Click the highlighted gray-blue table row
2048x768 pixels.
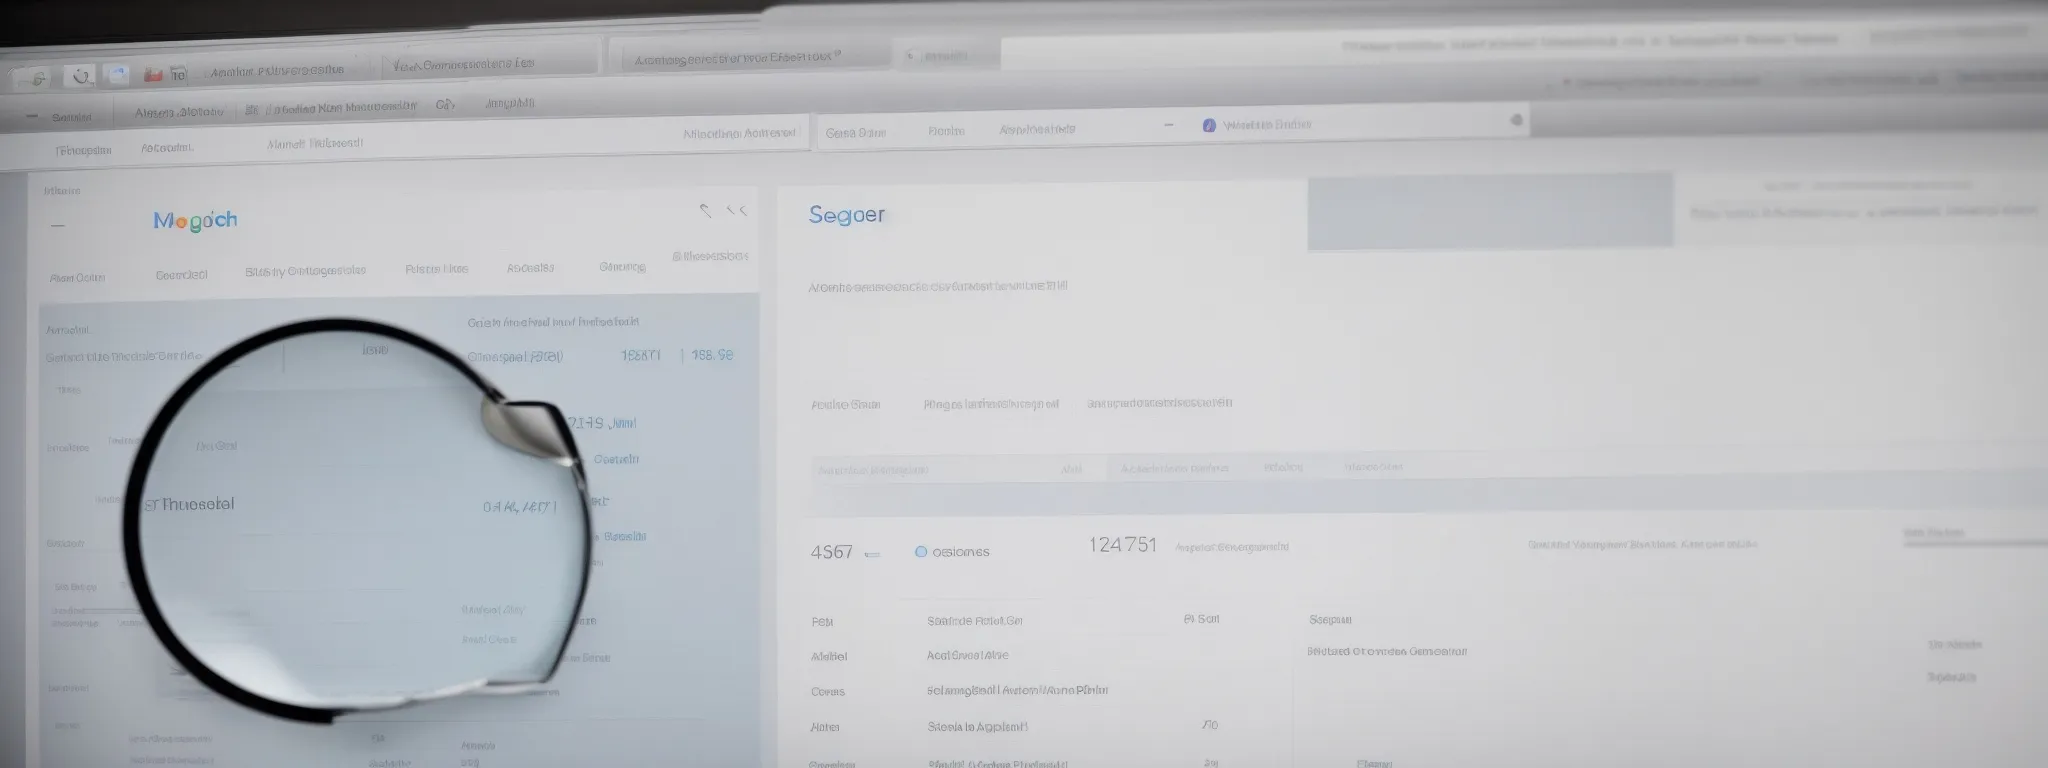(1400, 494)
